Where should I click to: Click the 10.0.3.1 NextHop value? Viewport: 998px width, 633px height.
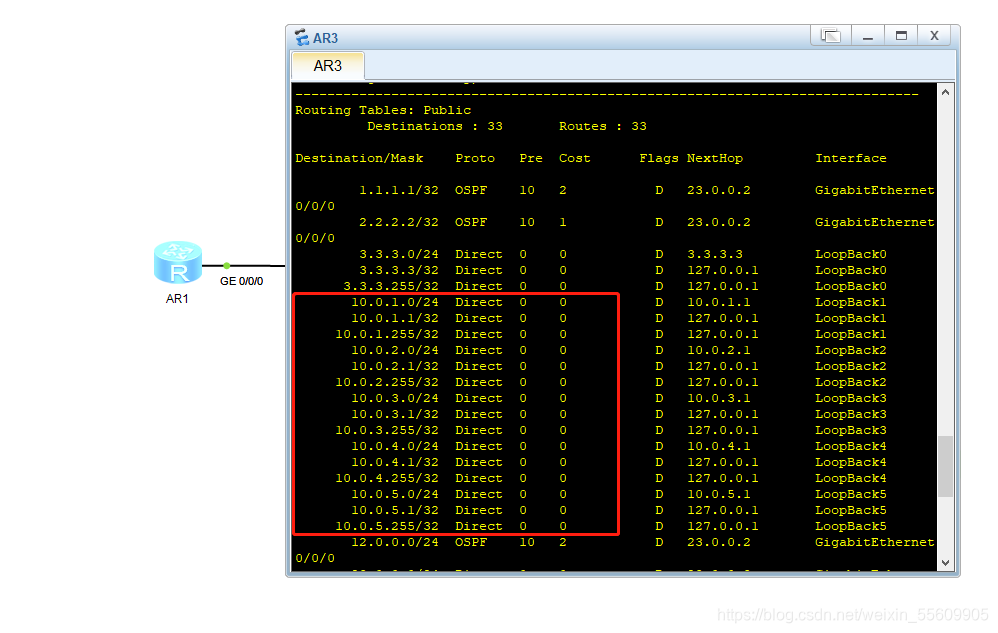tap(719, 398)
